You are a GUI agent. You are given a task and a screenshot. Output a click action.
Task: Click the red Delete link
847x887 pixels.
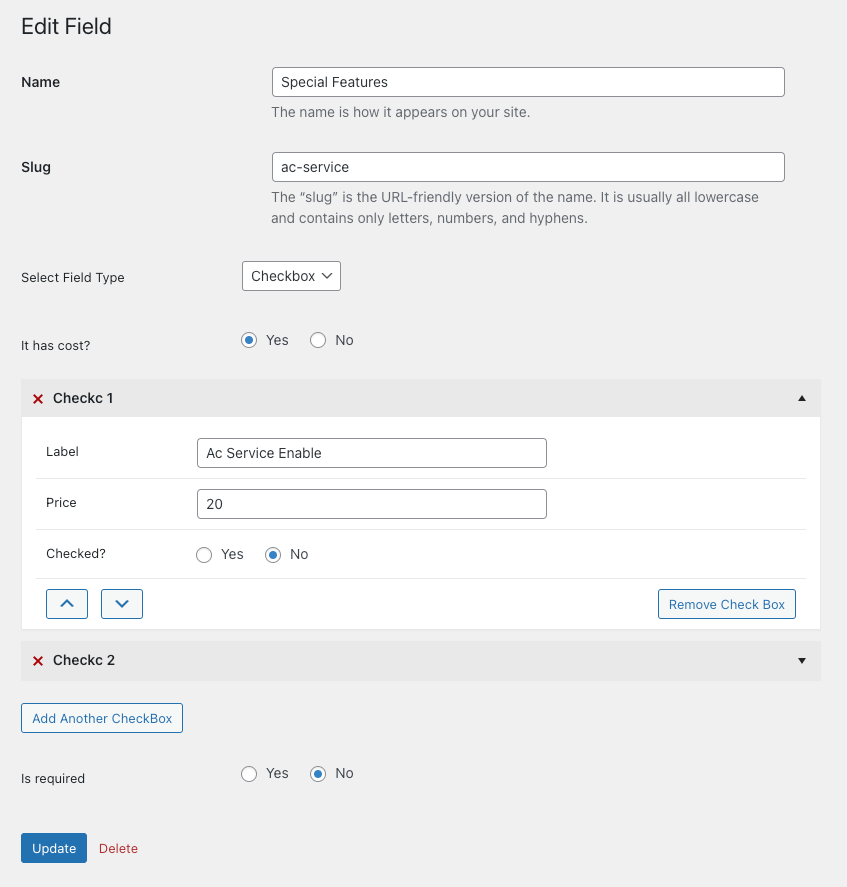(x=118, y=848)
